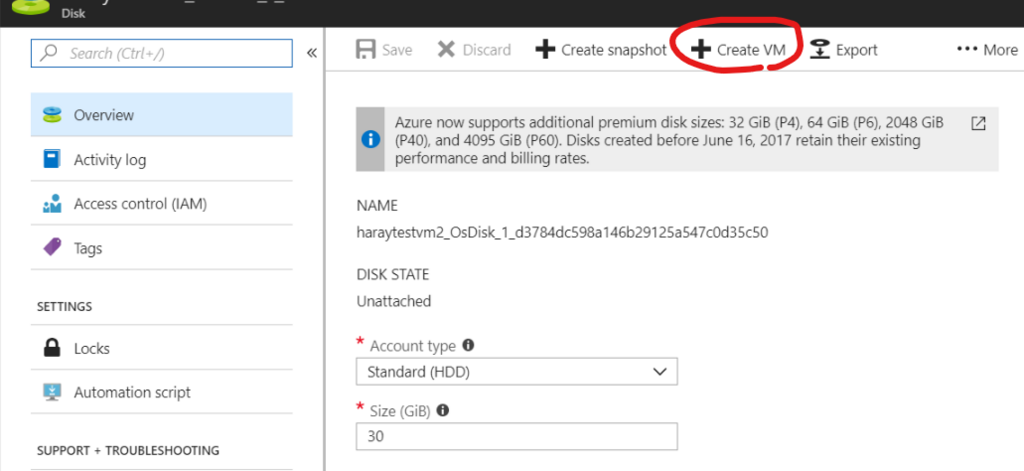Open Automation script settings
This screenshot has width=1024, height=471.
161,392
